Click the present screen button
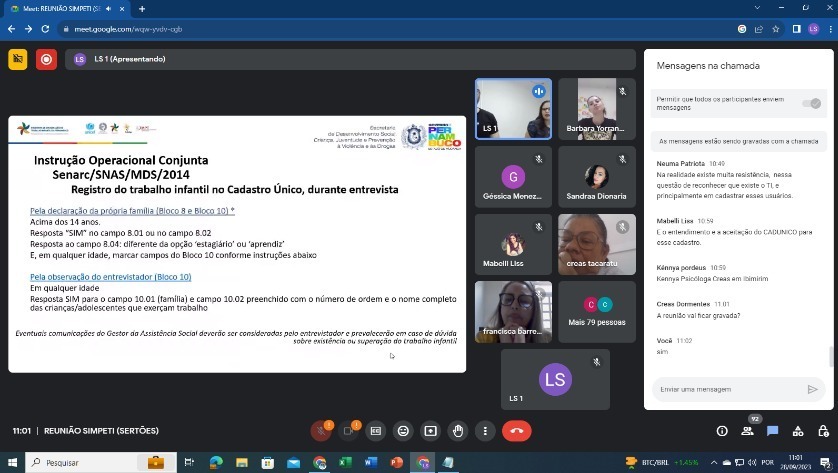Viewport: 838px width, 473px height. (431, 431)
